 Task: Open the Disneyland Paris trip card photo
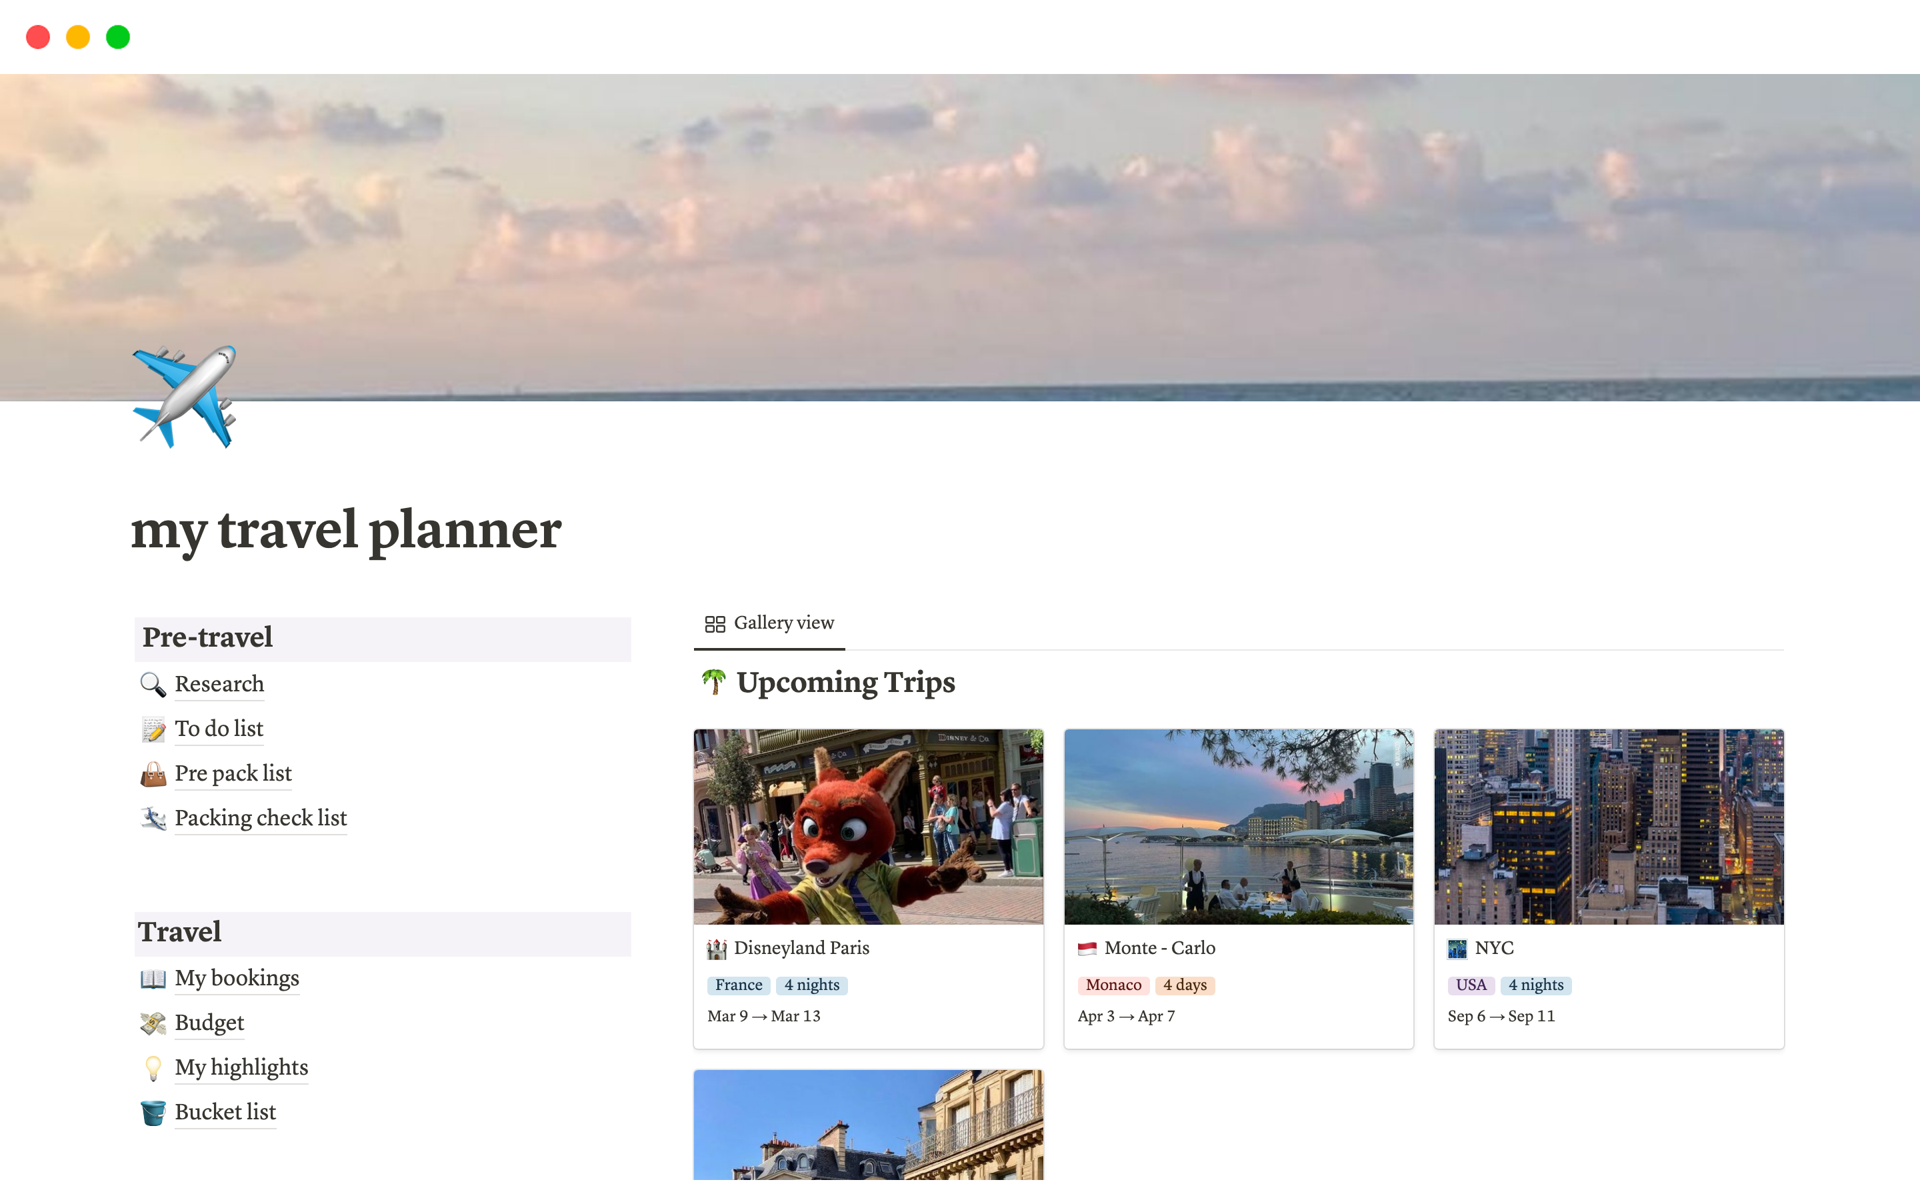868,826
